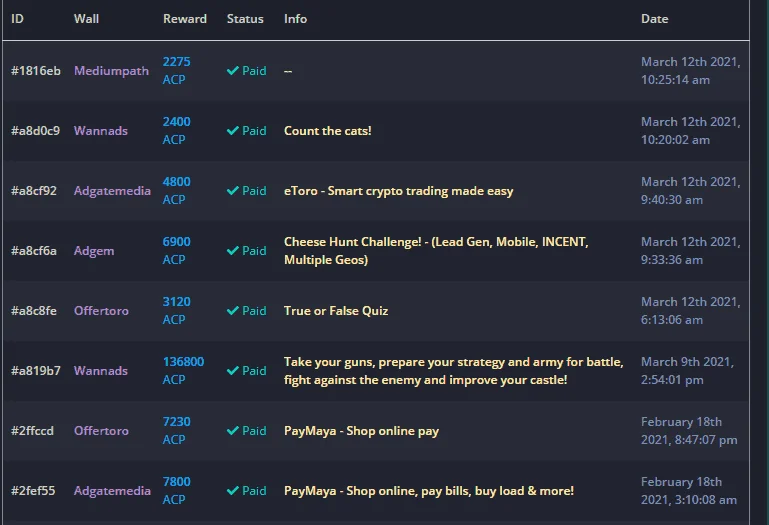Select transaction ID #2ffccd

pyautogui.click(x=32, y=430)
